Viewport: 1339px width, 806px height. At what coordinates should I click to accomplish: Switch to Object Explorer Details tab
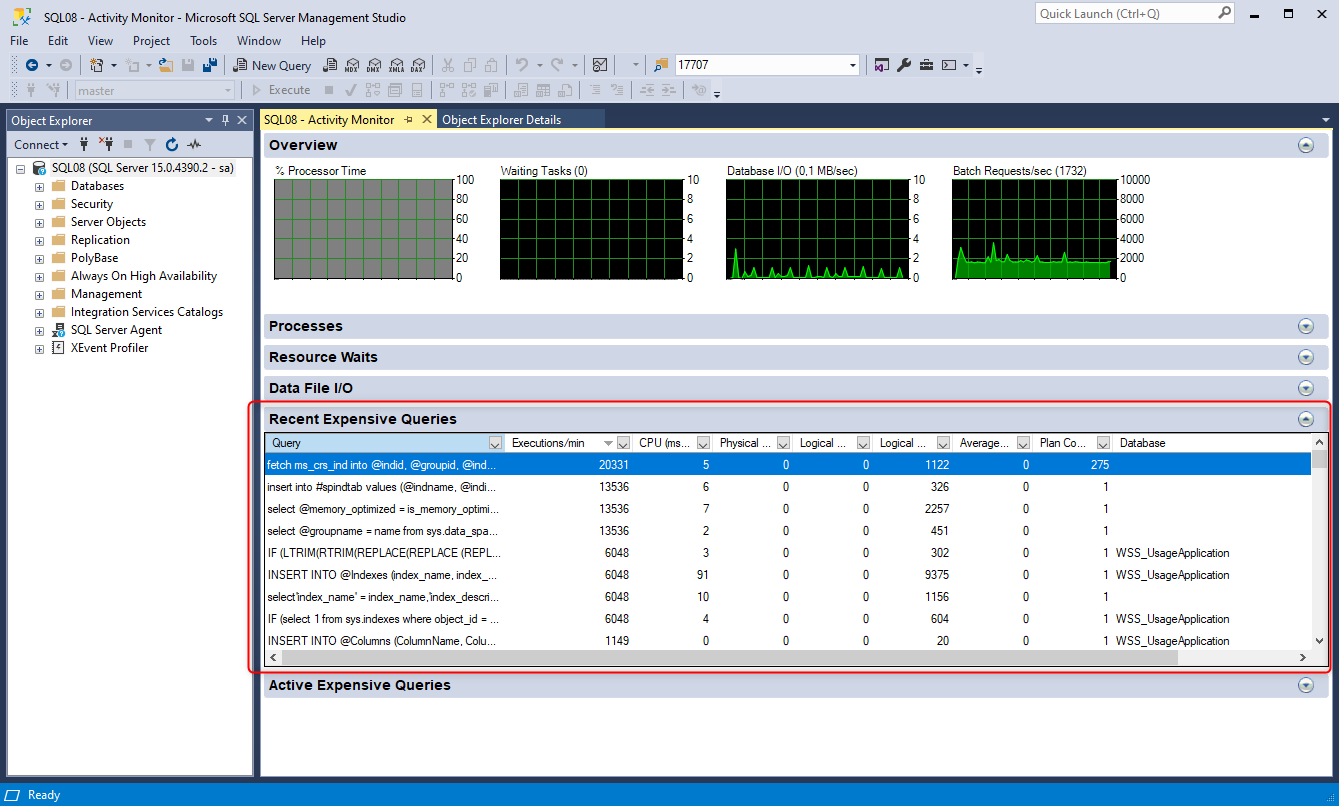tap(502, 119)
